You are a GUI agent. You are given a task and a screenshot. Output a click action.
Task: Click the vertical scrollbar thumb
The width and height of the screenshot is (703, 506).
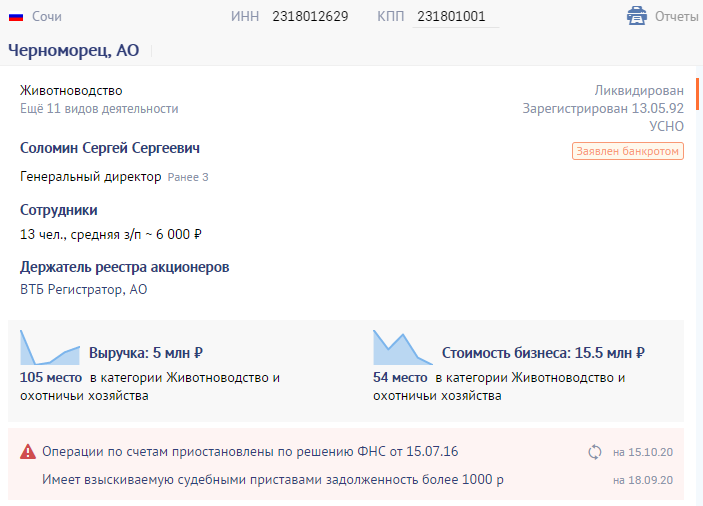(x=697, y=94)
